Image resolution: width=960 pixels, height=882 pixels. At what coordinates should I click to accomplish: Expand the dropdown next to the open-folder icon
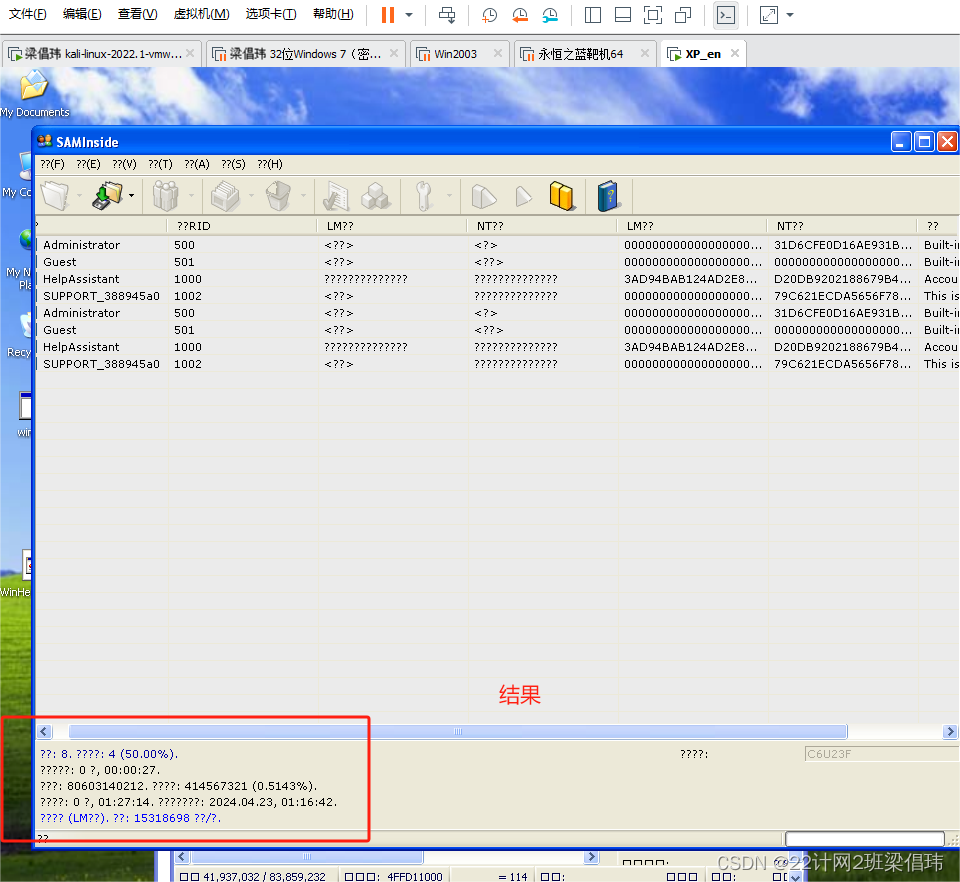click(80, 196)
